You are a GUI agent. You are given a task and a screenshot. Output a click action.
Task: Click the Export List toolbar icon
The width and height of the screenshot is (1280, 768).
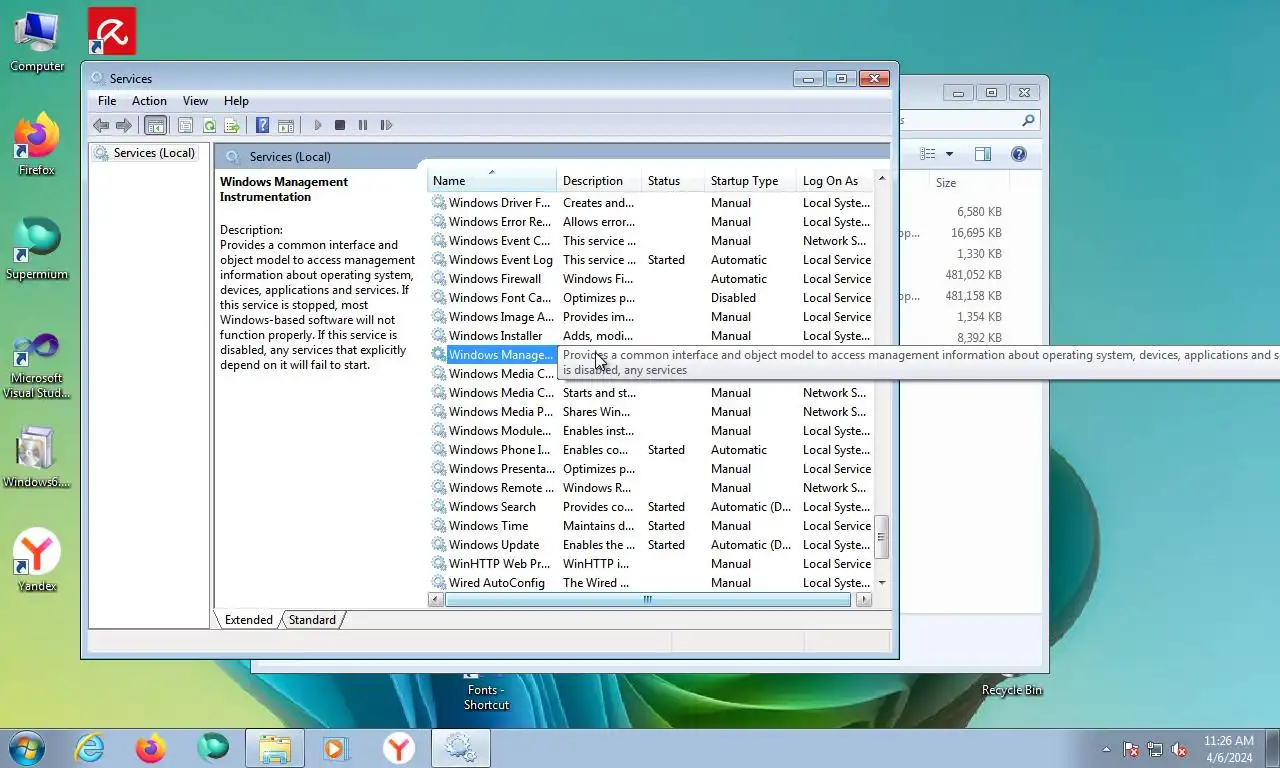pyautogui.click(x=232, y=125)
